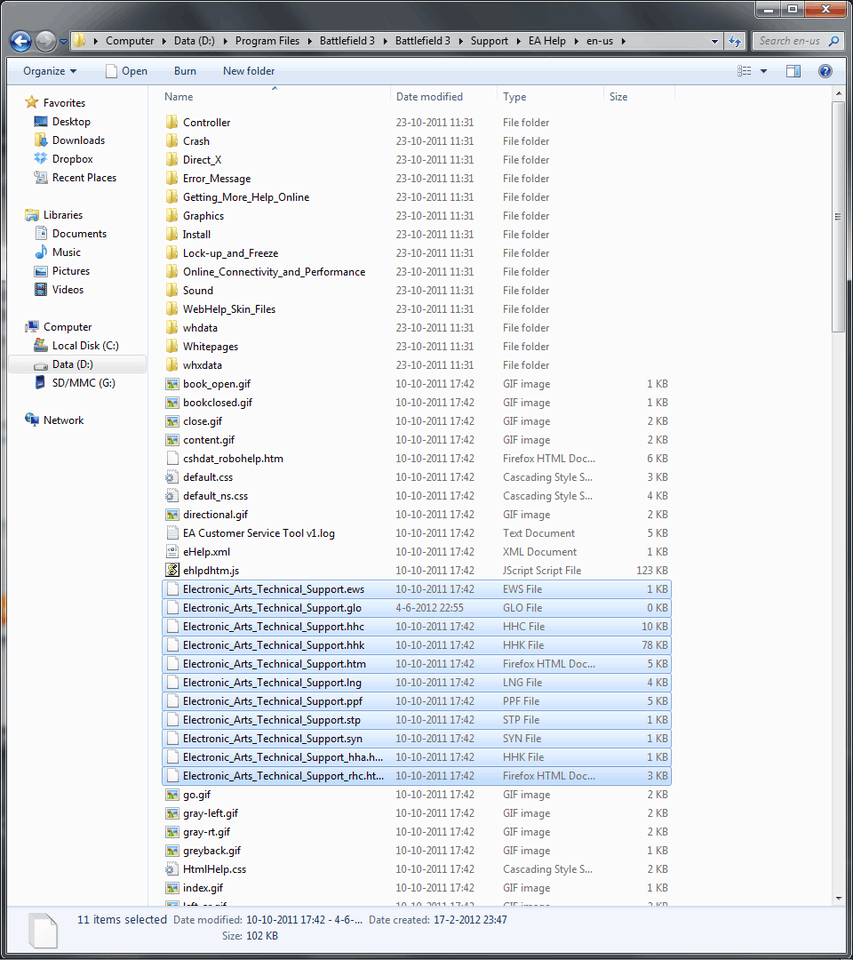Click the Open toolbar button

[x=127, y=71]
